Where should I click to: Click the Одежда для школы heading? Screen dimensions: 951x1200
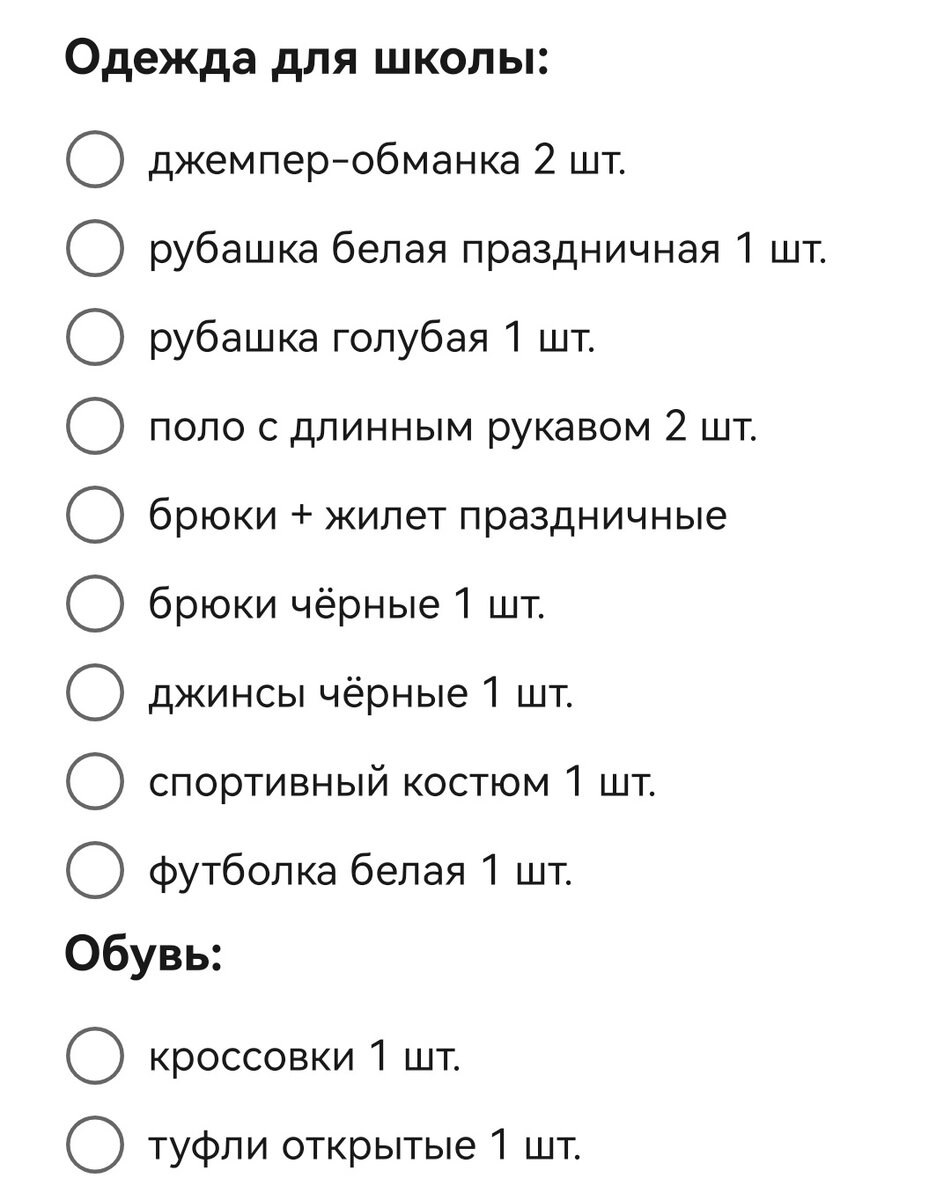[x=307, y=62]
